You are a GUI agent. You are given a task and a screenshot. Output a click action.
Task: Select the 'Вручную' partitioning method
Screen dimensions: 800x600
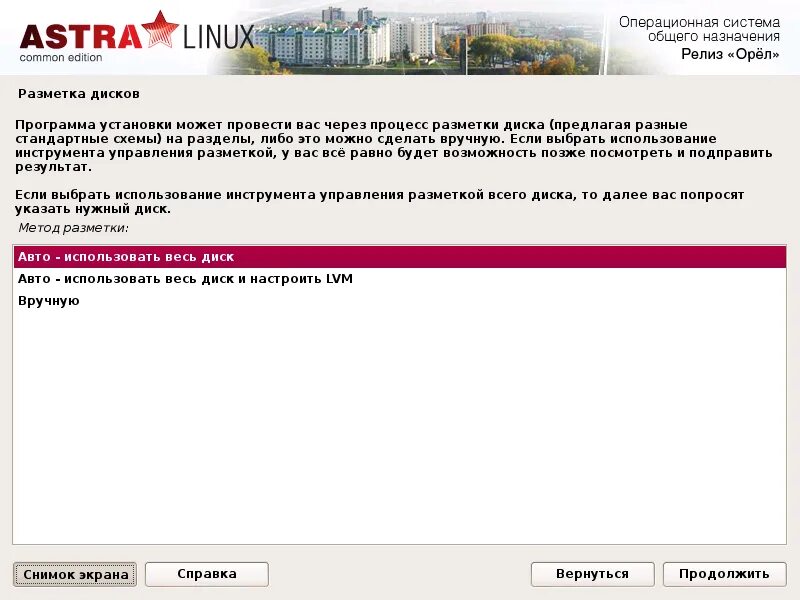click(399, 301)
